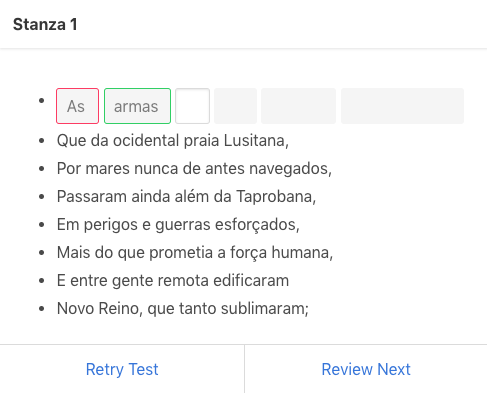Select the line starting 'Passaram ainda além'
This screenshot has width=487, height=393.
(186, 196)
